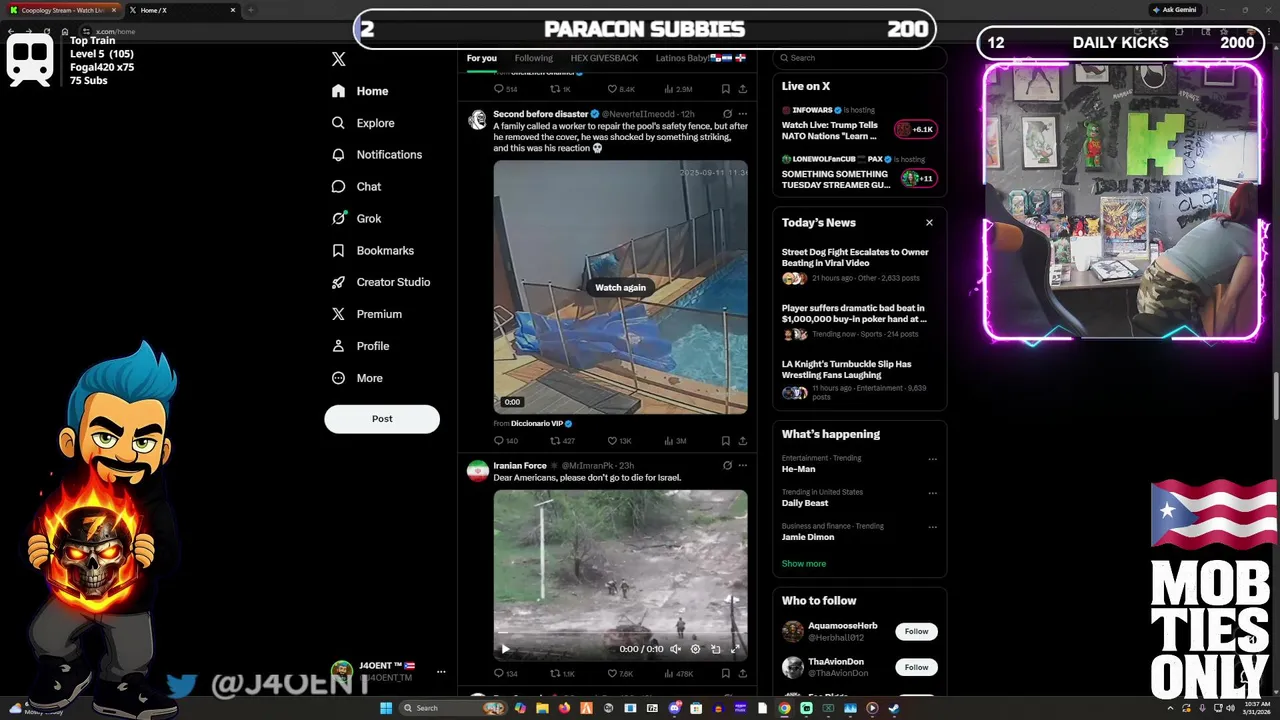This screenshot has height=720, width=1280.
Task: Open Notifications in the sidebar
Action: (377, 155)
